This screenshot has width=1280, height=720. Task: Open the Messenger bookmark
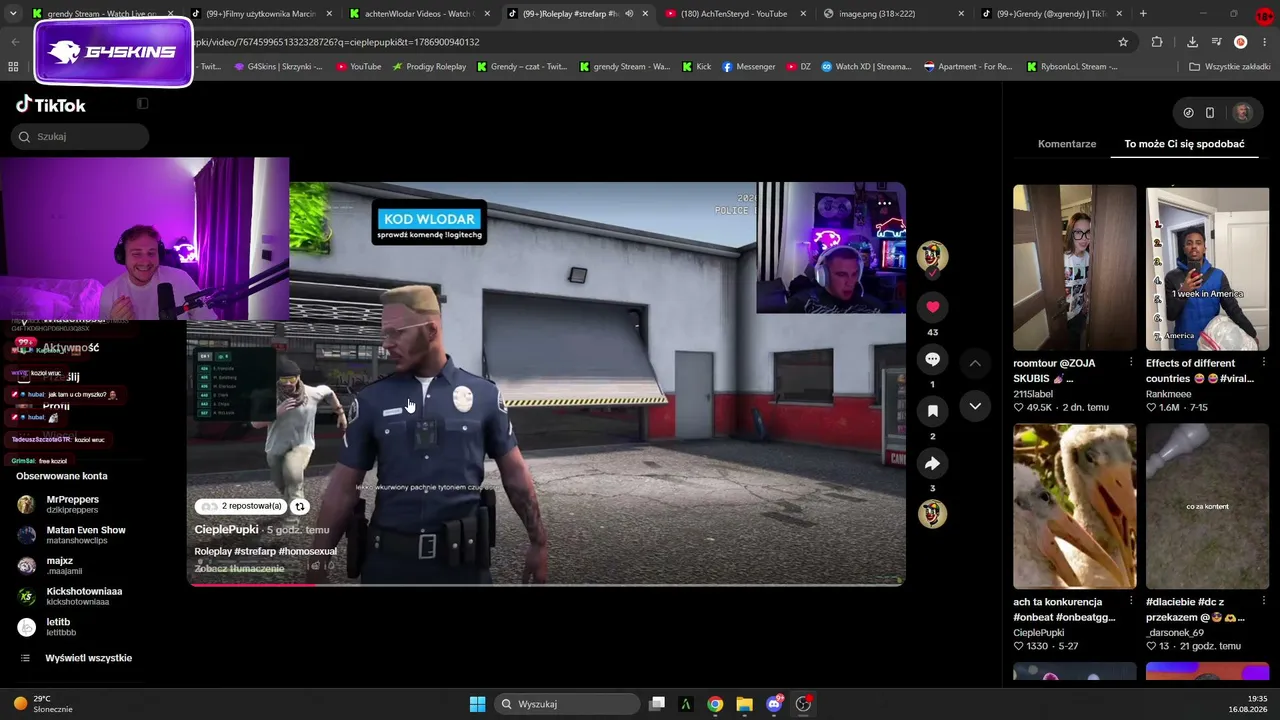coord(748,67)
